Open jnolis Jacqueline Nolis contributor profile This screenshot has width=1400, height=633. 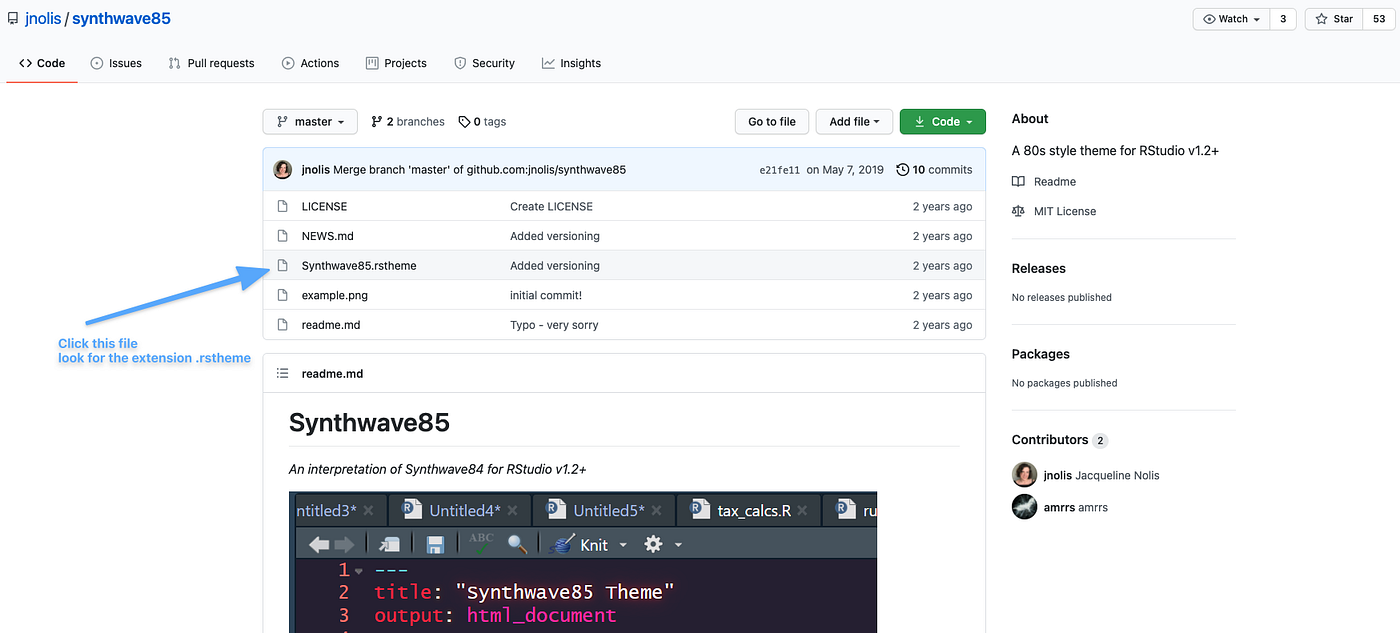click(x=1101, y=475)
